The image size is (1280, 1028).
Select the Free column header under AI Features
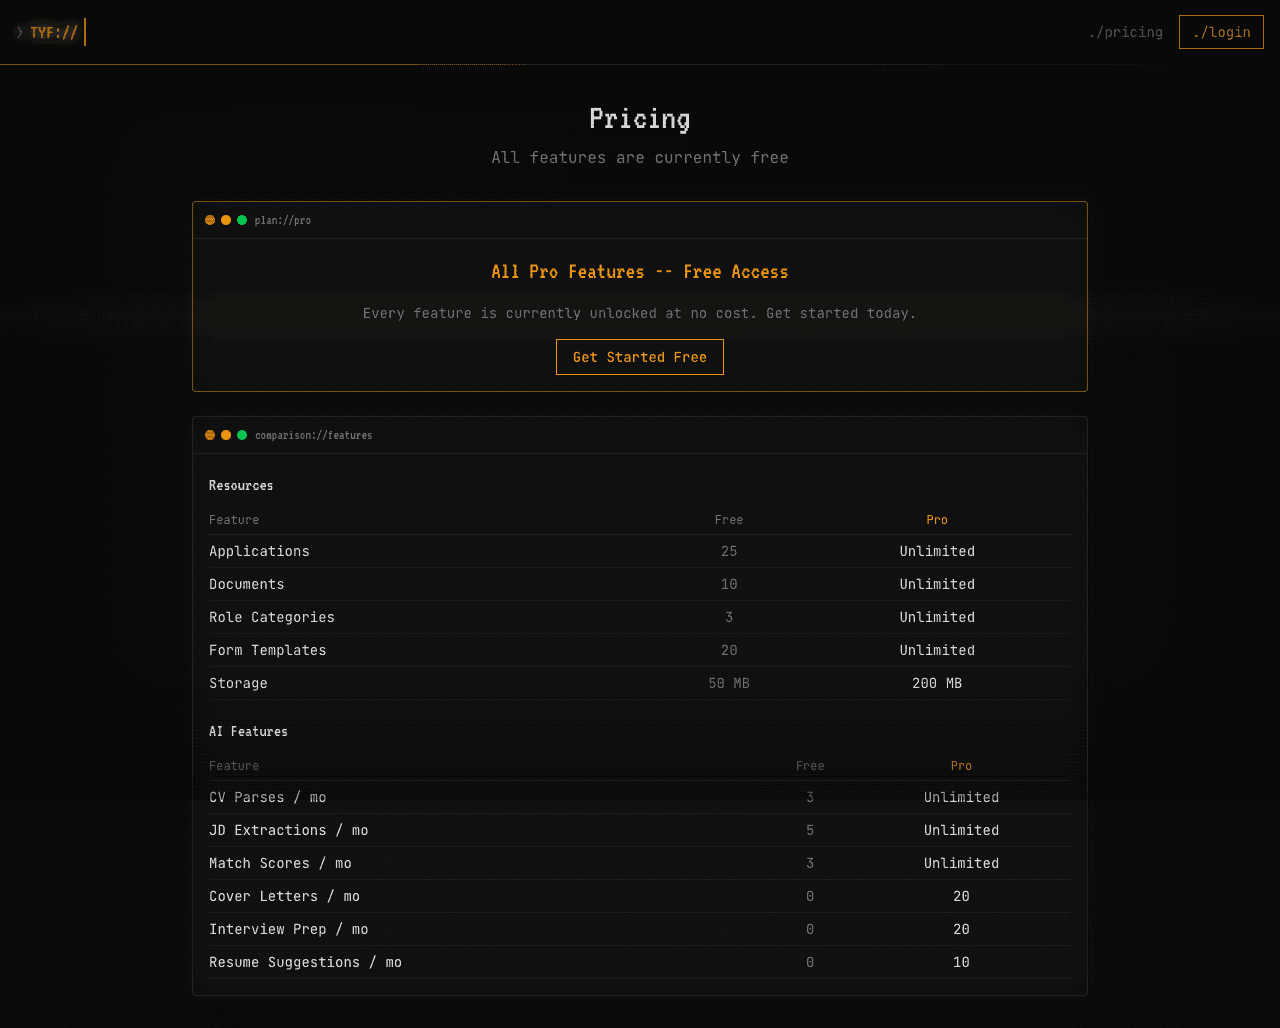pyautogui.click(x=810, y=765)
